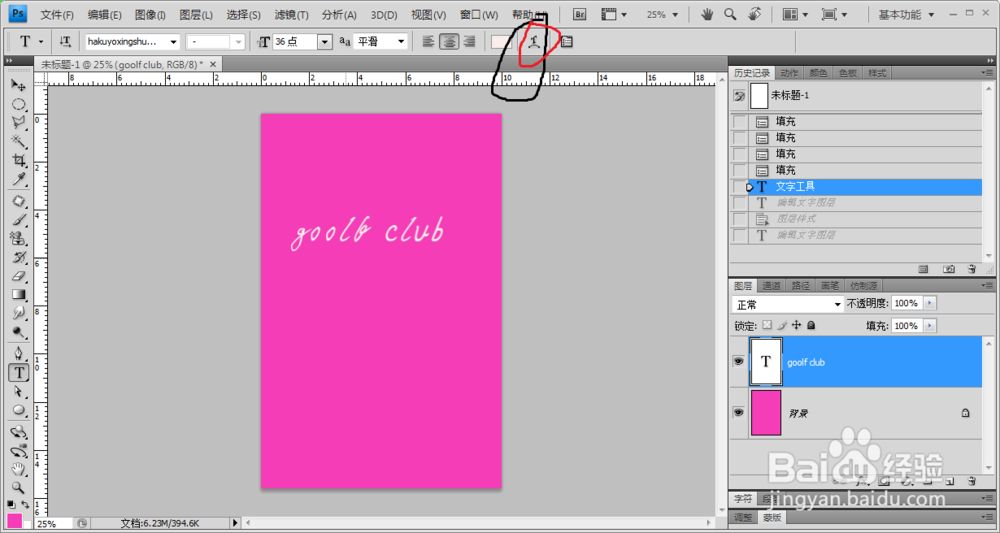Select the Elliptical Marquee tool
Image resolution: width=1000 pixels, height=533 pixels.
point(18,104)
